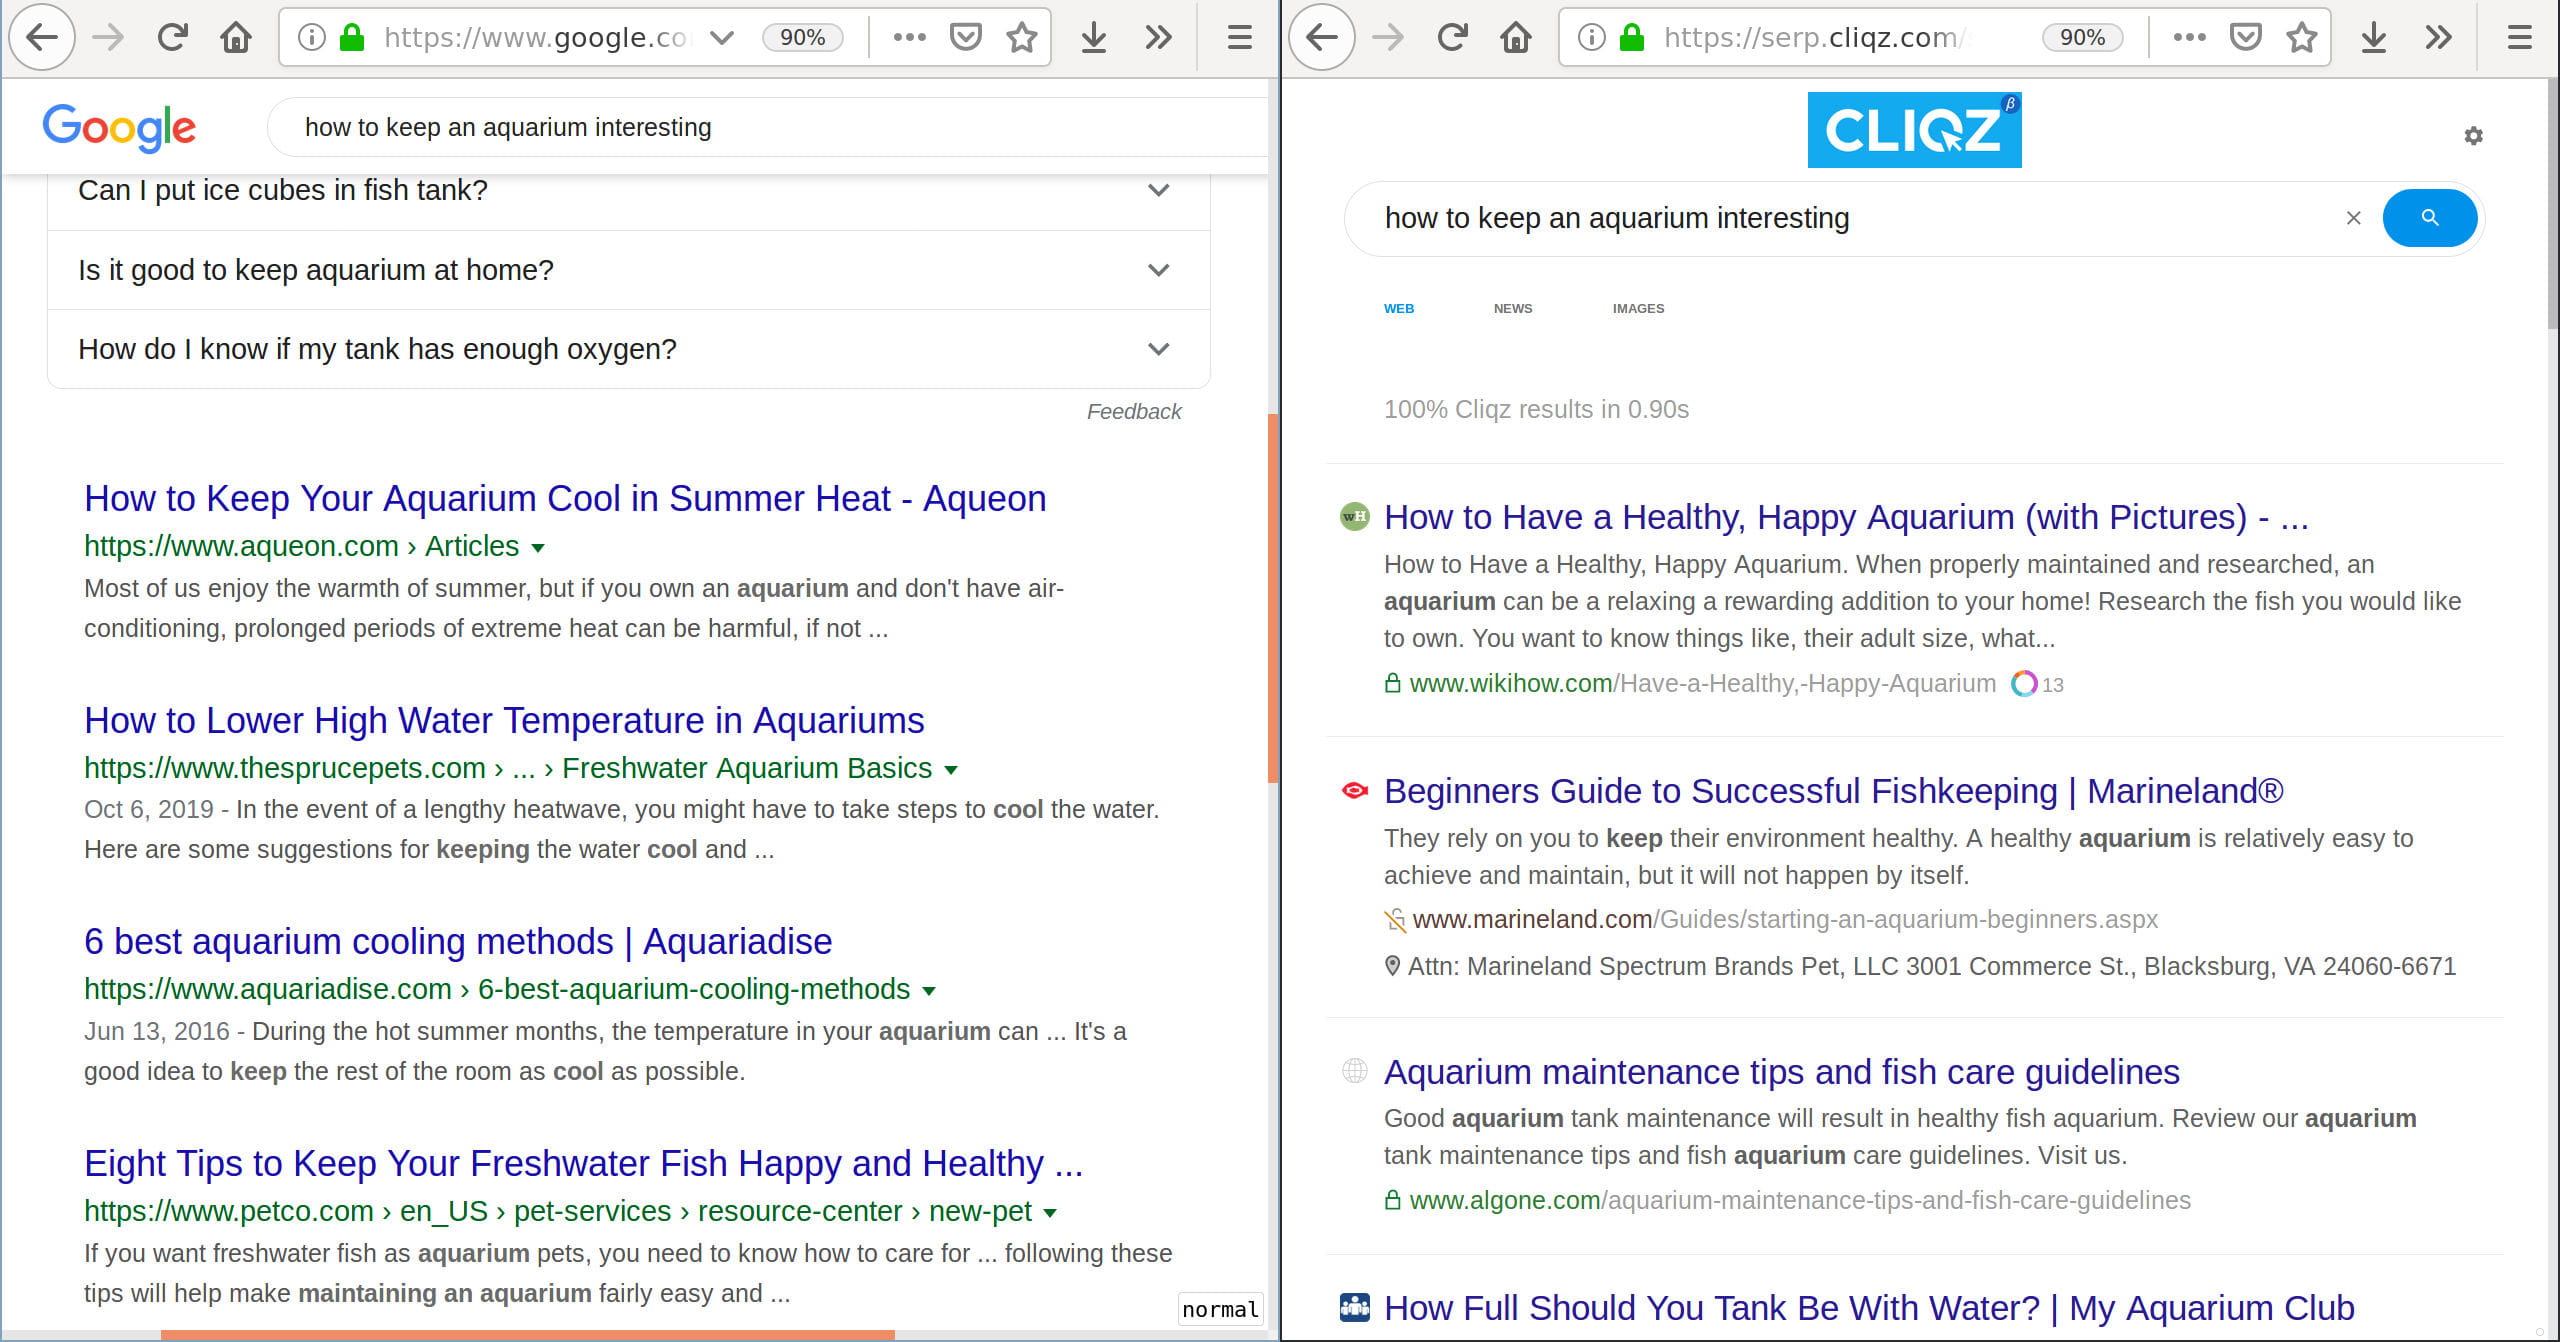Screen dimensions: 2560x1342
Task: Open 'Eight Tips to Keep Your Freshwater Fish Happy' result
Action: point(583,1163)
